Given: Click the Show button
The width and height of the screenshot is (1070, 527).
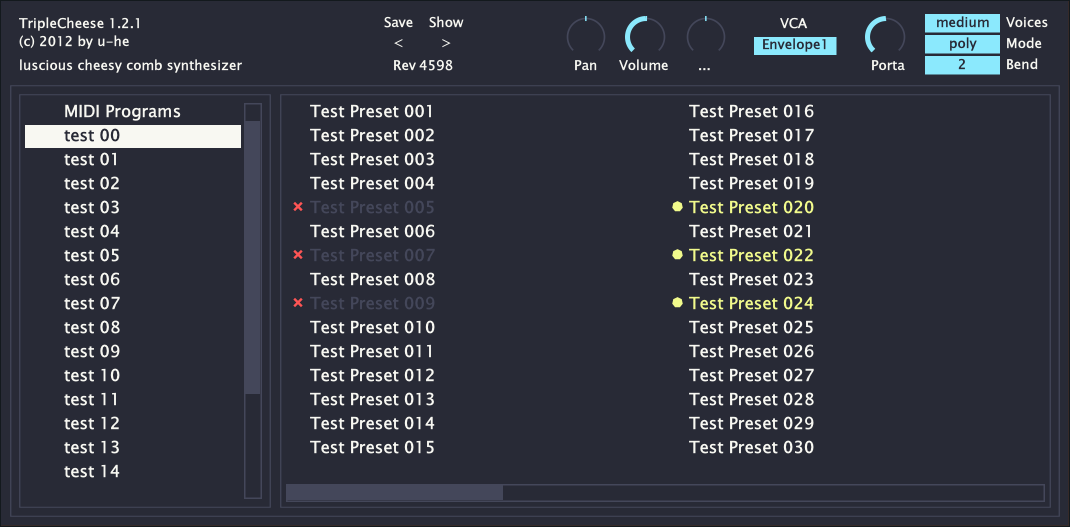Looking at the screenshot, I should point(446,23).
